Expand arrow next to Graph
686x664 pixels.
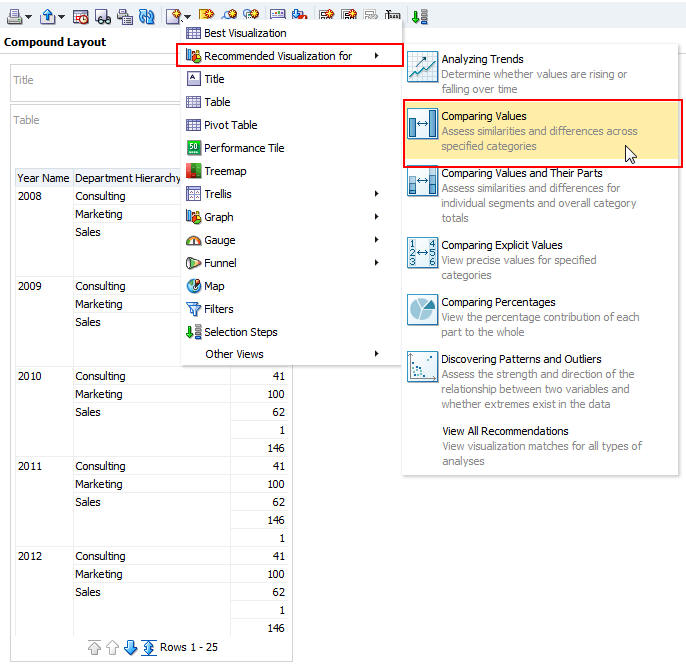376,217
